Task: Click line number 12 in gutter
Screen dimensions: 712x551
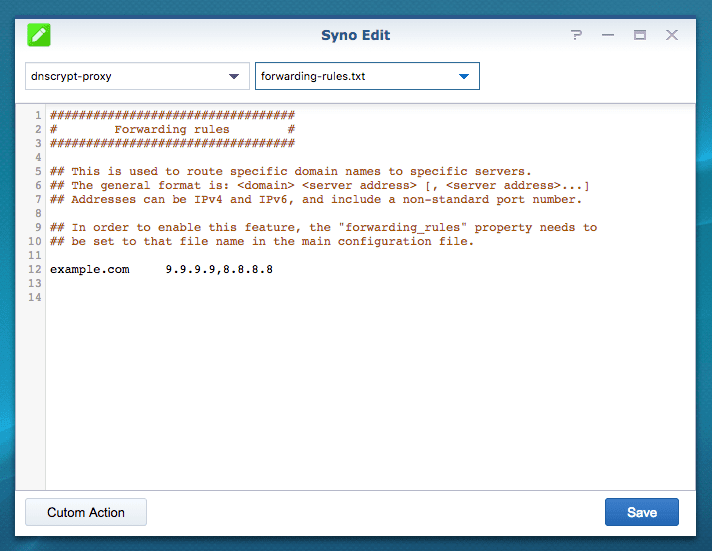Action: tap(35, 269)
